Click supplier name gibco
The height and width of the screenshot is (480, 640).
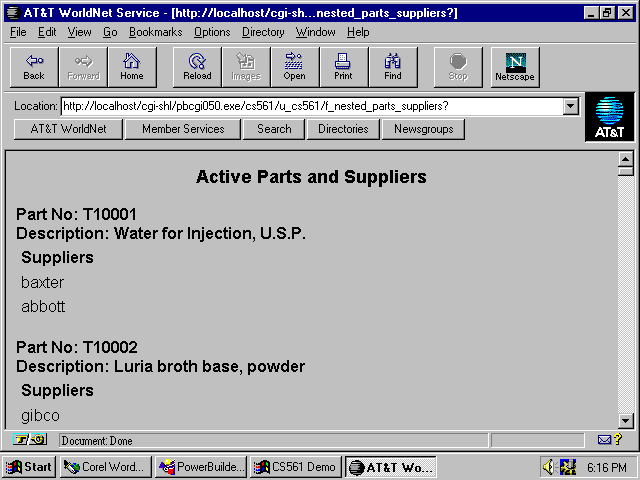(x=40, y=416)
